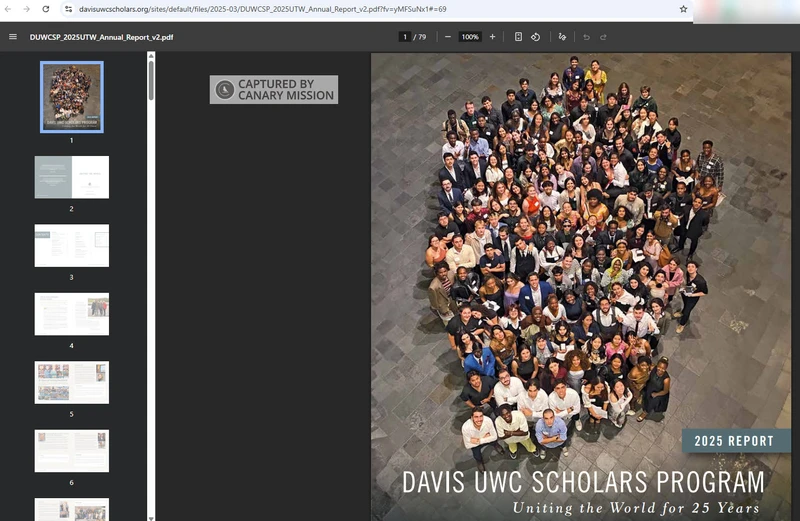Select page 7 thumbnail
Viewport: 800px width, 521px height.
click(x=72, y=509)
